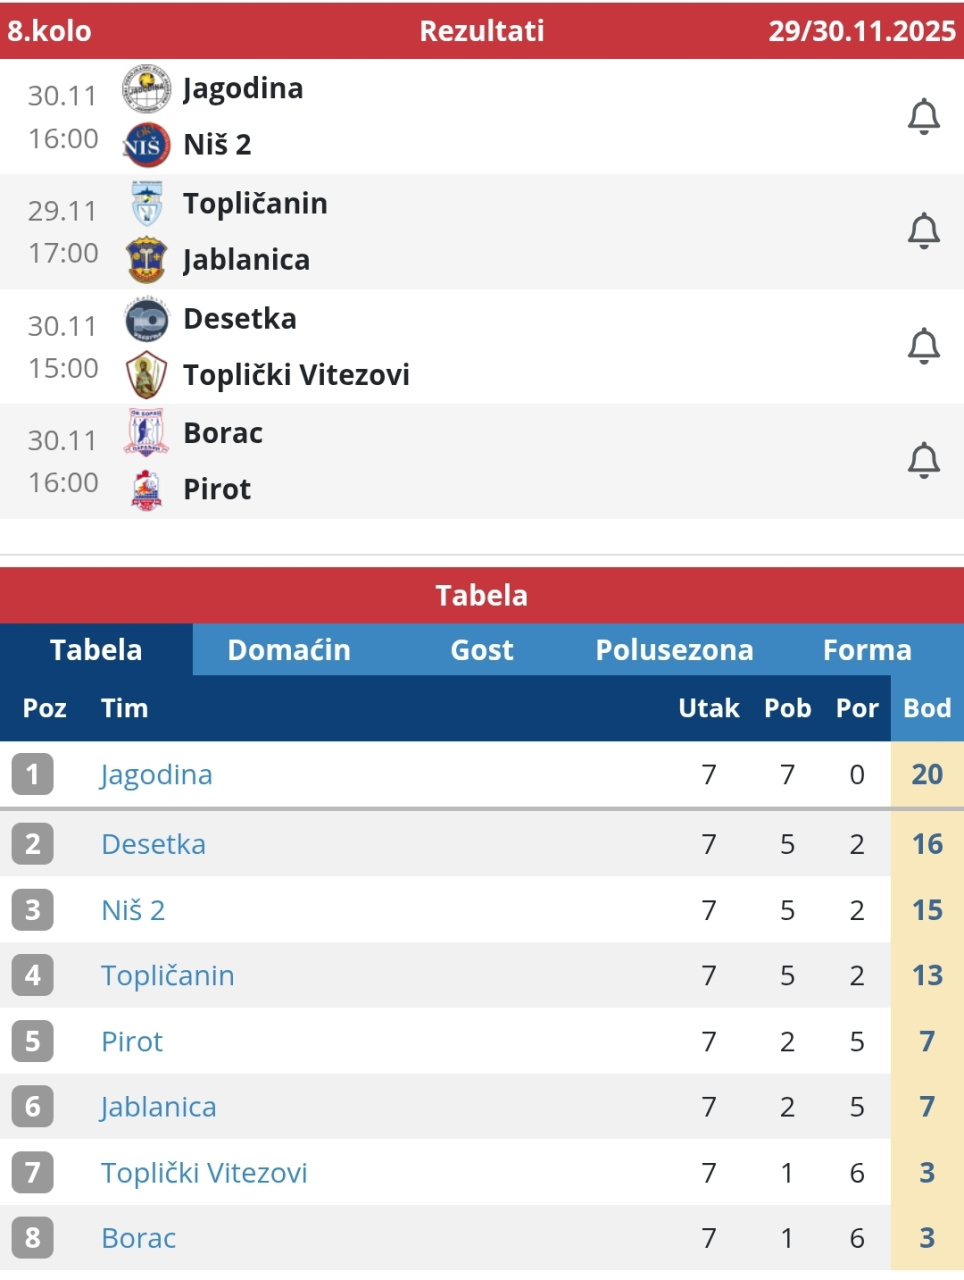Click the Pirot club logo in fixtures

[146, 490]
